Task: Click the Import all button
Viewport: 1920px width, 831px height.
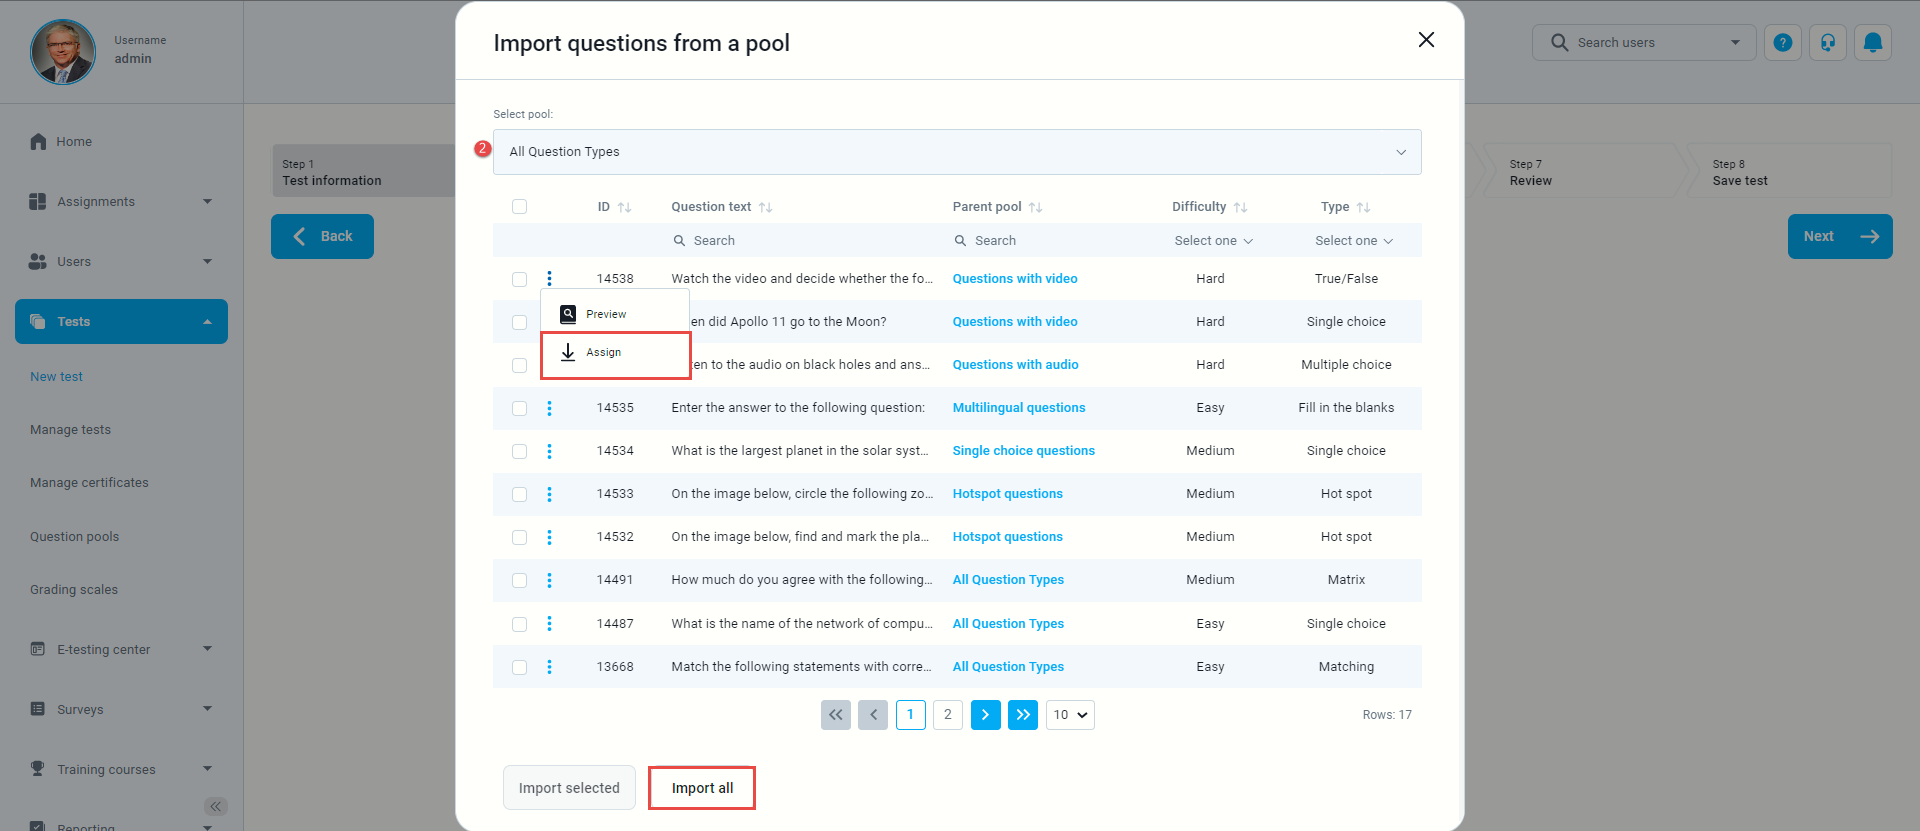Action: [702, 788]
